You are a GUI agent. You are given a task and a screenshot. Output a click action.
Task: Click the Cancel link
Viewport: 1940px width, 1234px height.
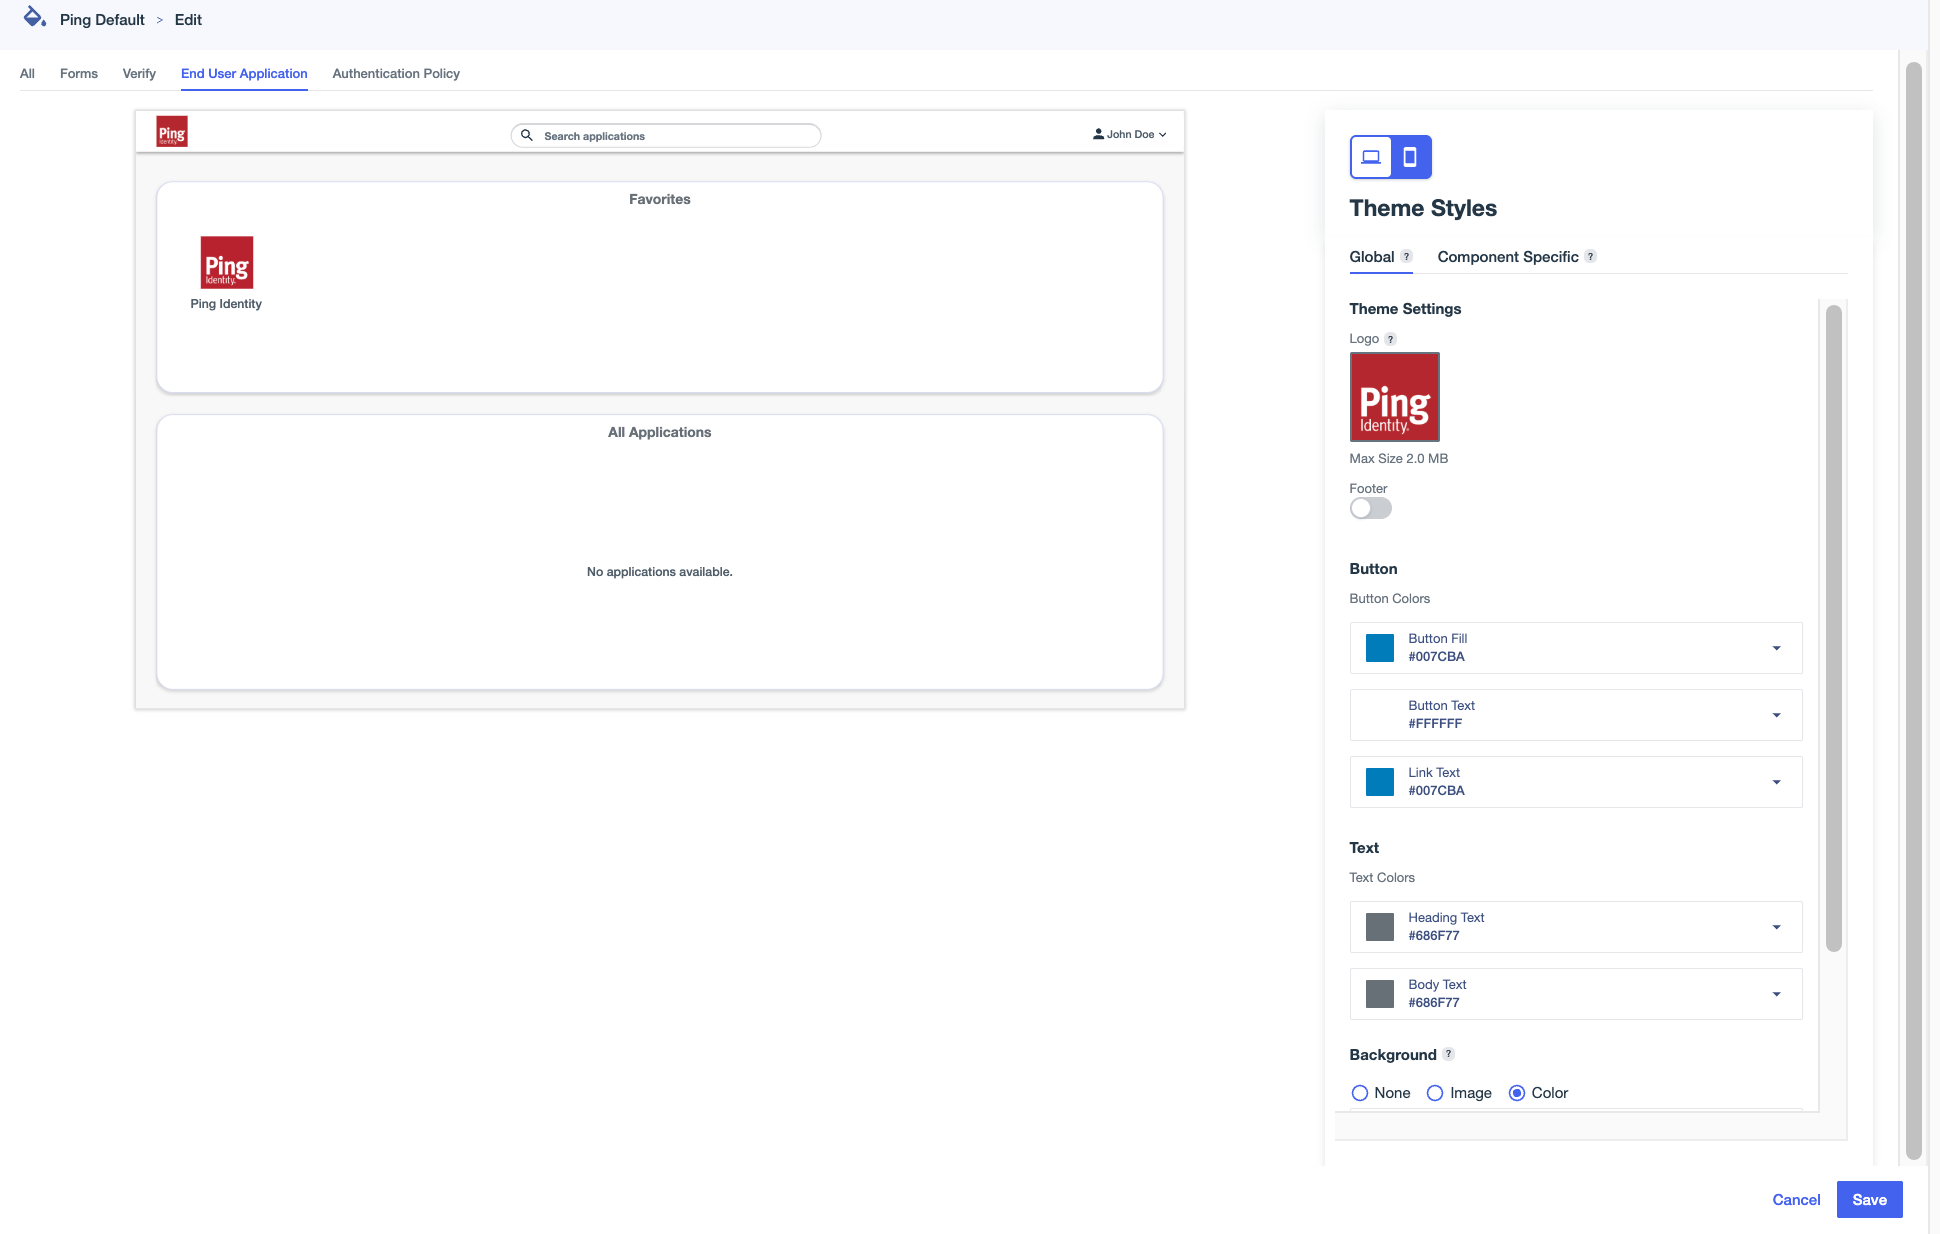tap(1796, 1199)
